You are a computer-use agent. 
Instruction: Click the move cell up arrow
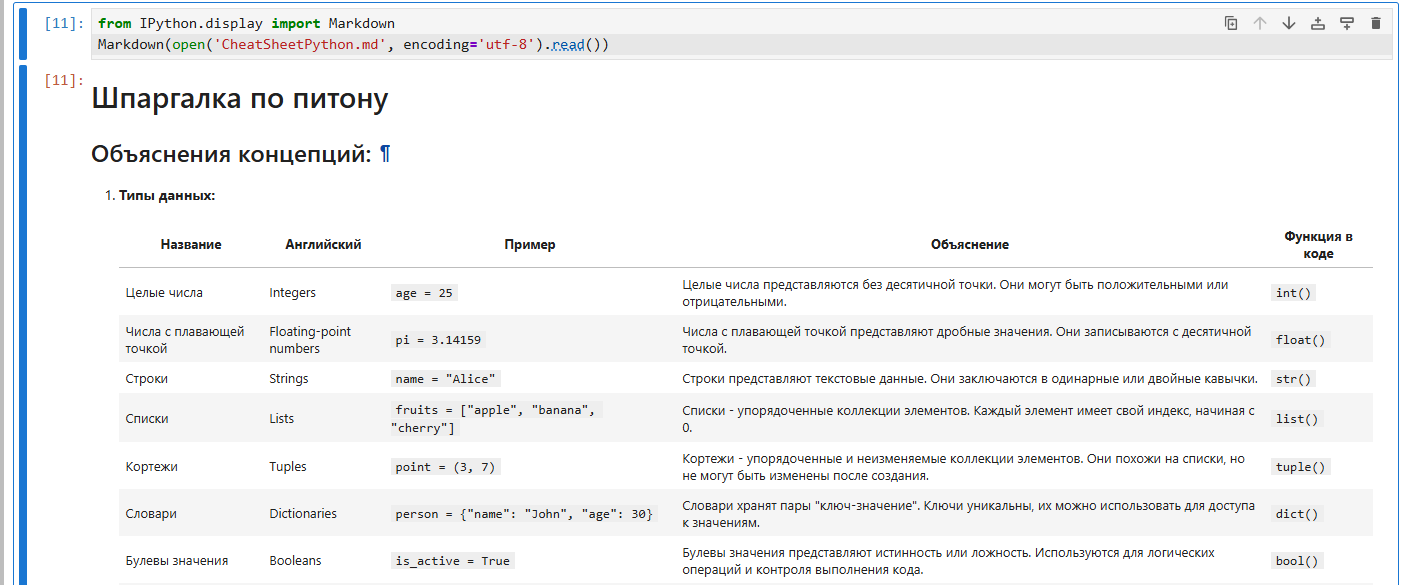(x=1260, y=23)
